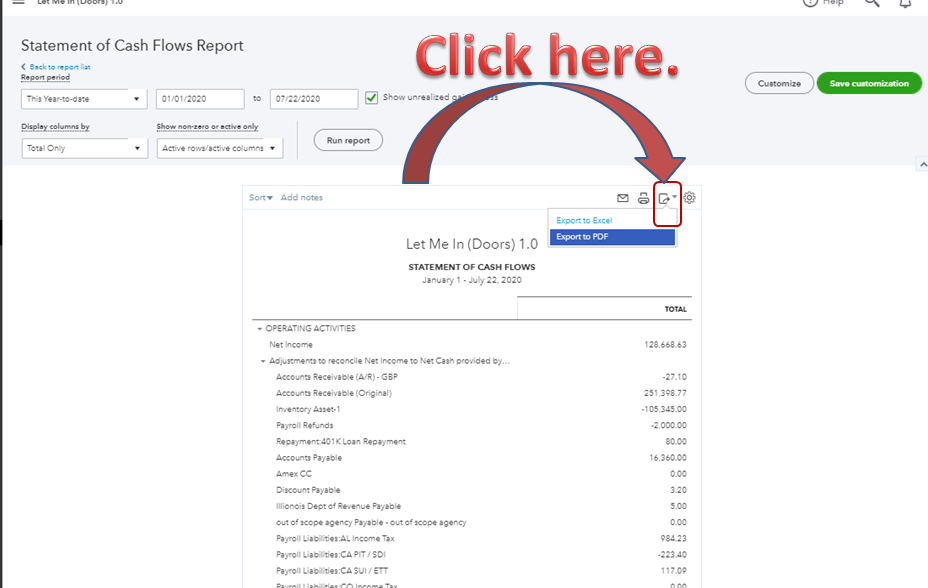Open Active rows/active columns dropdown
This screenshot has width=928, height=588.
220,148
